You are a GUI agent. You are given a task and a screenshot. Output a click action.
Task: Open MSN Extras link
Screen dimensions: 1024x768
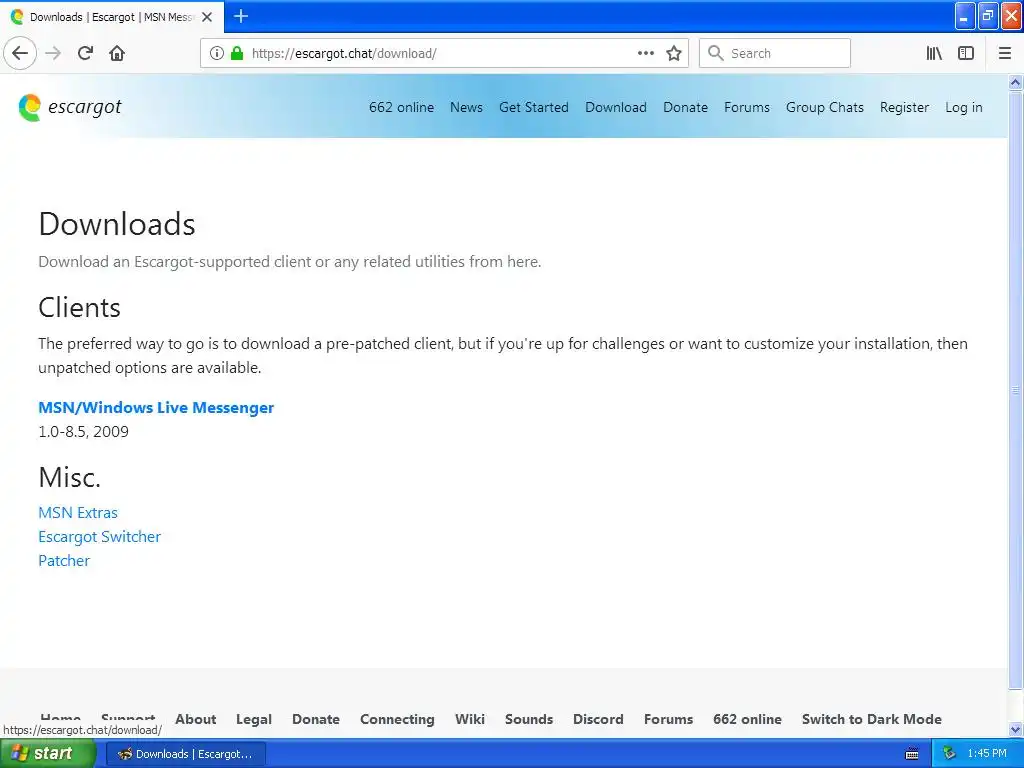78,513
